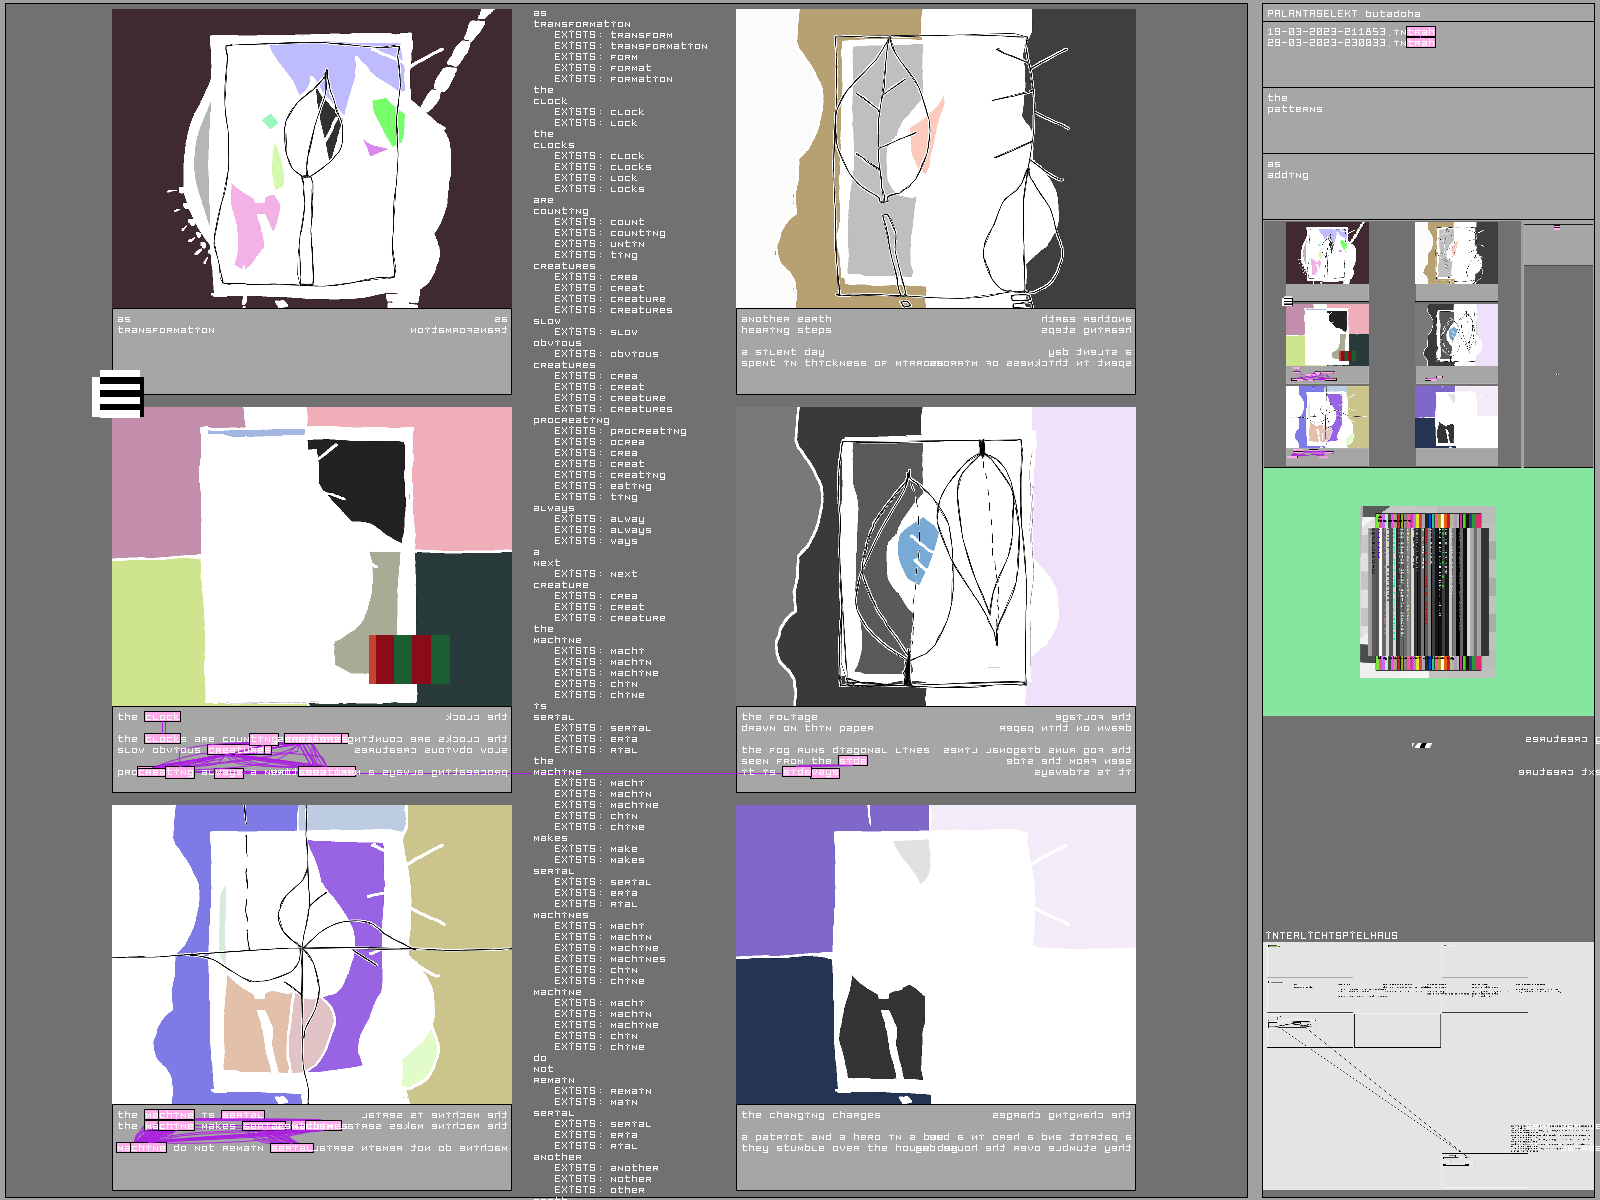This screenshot has width=1600, height=1200.
Task: Click 'the patterns' text panel
Action: pyautogui.click(x=1427, y=118)
